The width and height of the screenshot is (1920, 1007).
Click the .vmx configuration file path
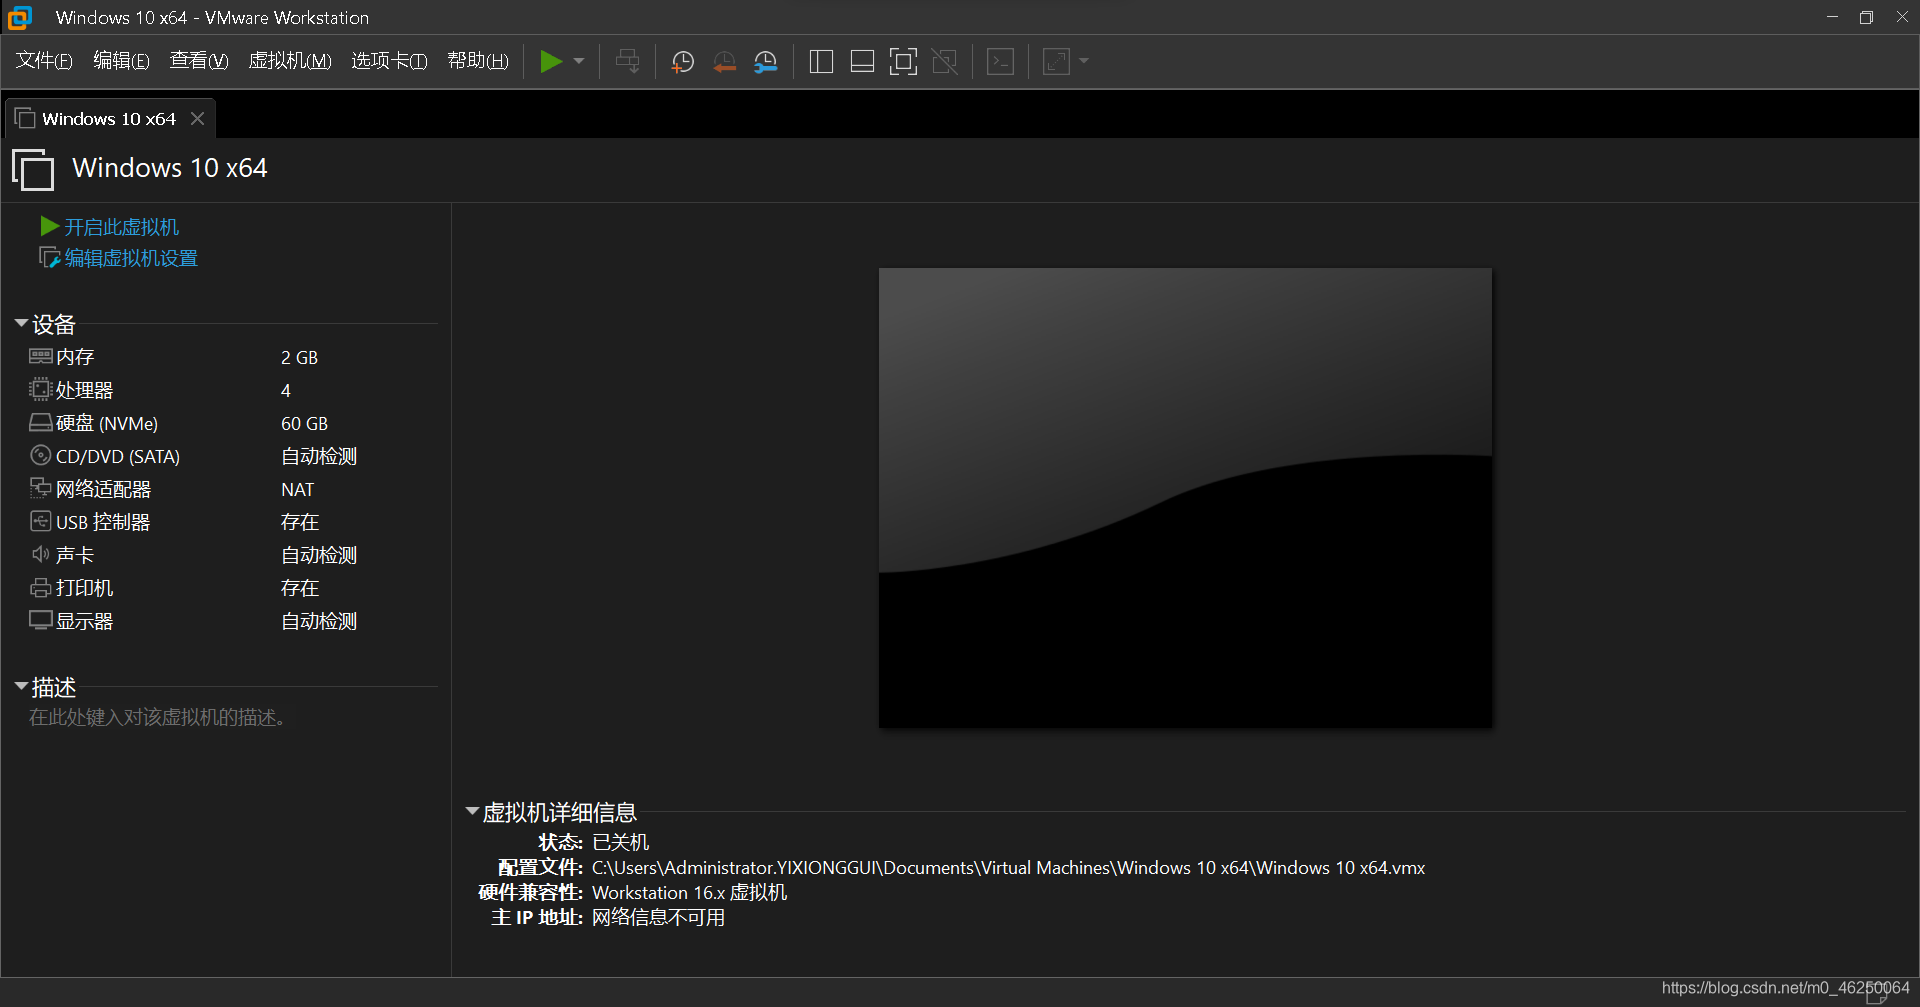(x=1008, y=868)
